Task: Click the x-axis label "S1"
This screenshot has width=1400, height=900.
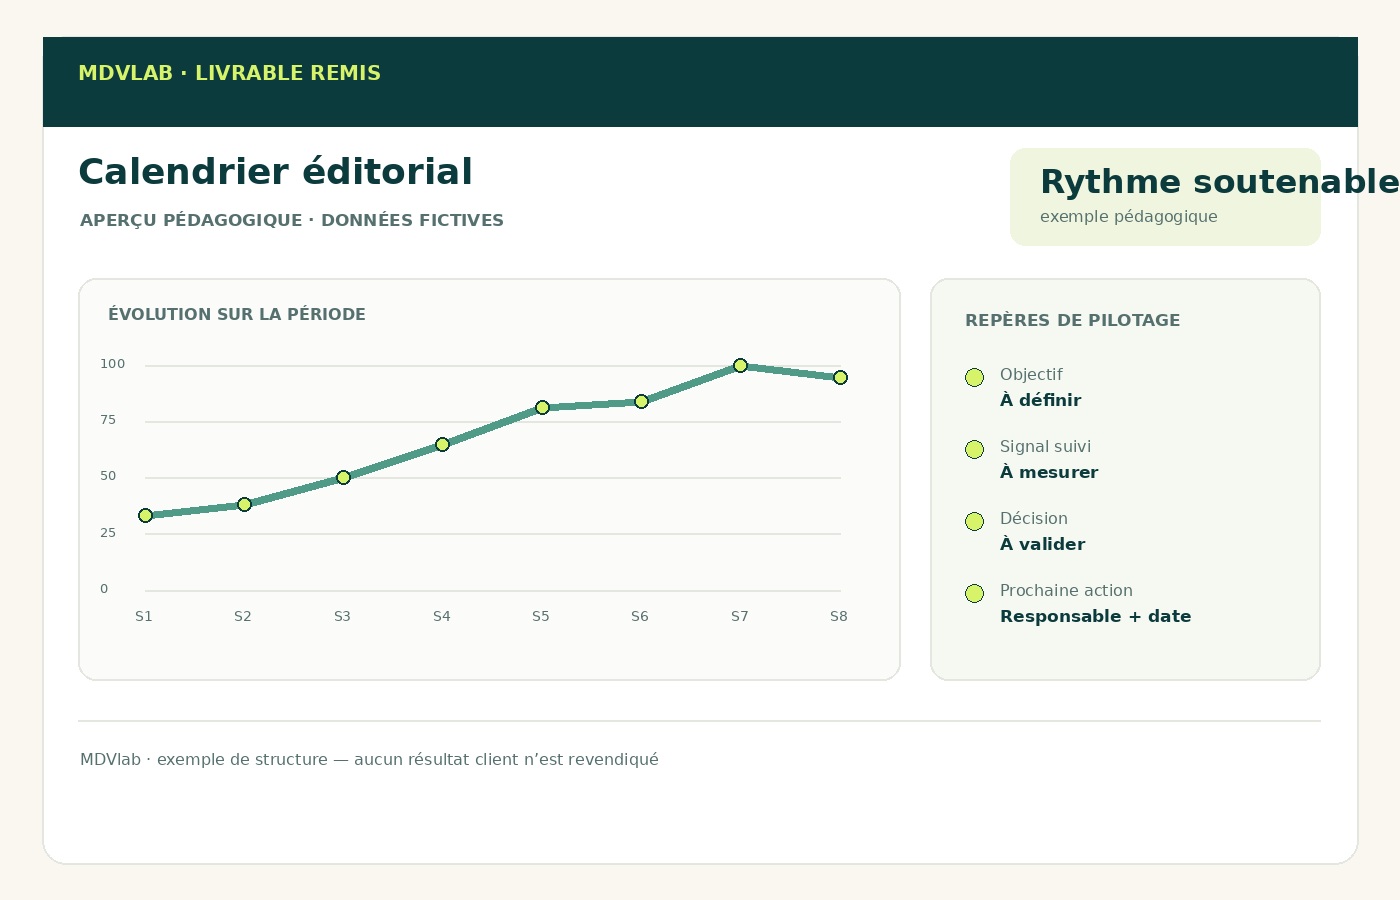Action: pyautogui.click(x=144, y=617)
